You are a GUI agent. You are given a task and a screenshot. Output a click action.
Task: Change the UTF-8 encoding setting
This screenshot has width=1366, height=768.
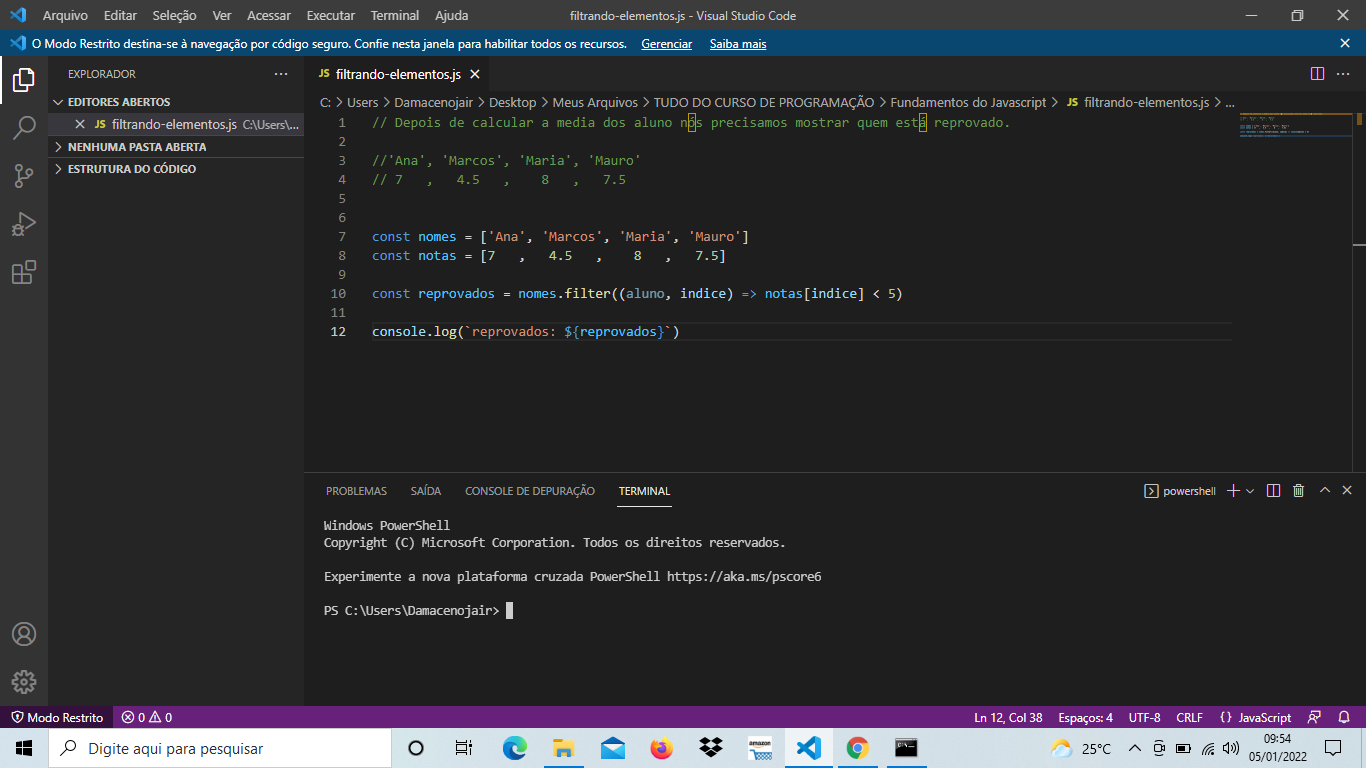(1144, 718)
